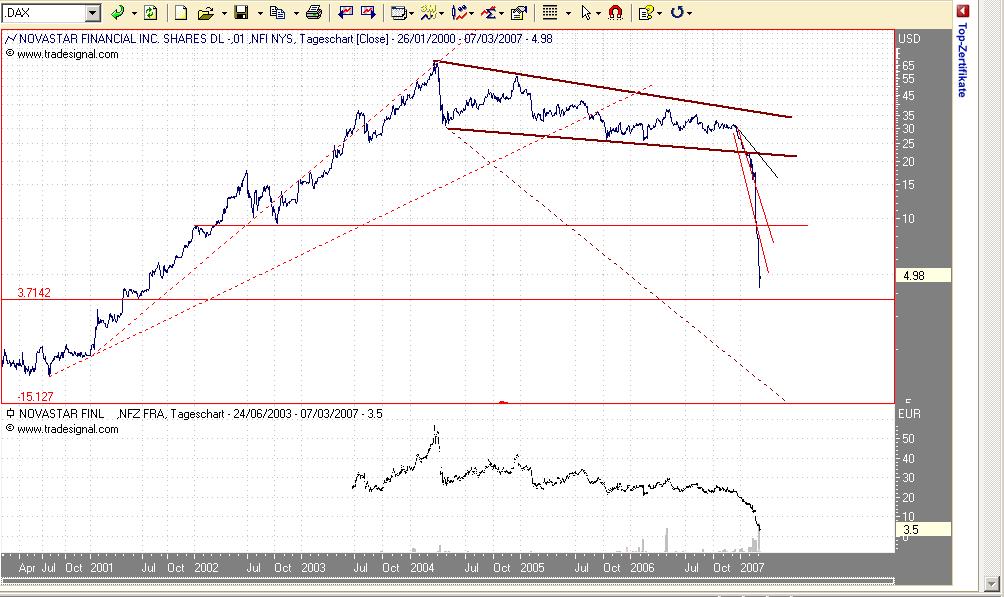Click the indicators wave icon
The height and width of the screenshot is (597, 1004).
point(428,12)
